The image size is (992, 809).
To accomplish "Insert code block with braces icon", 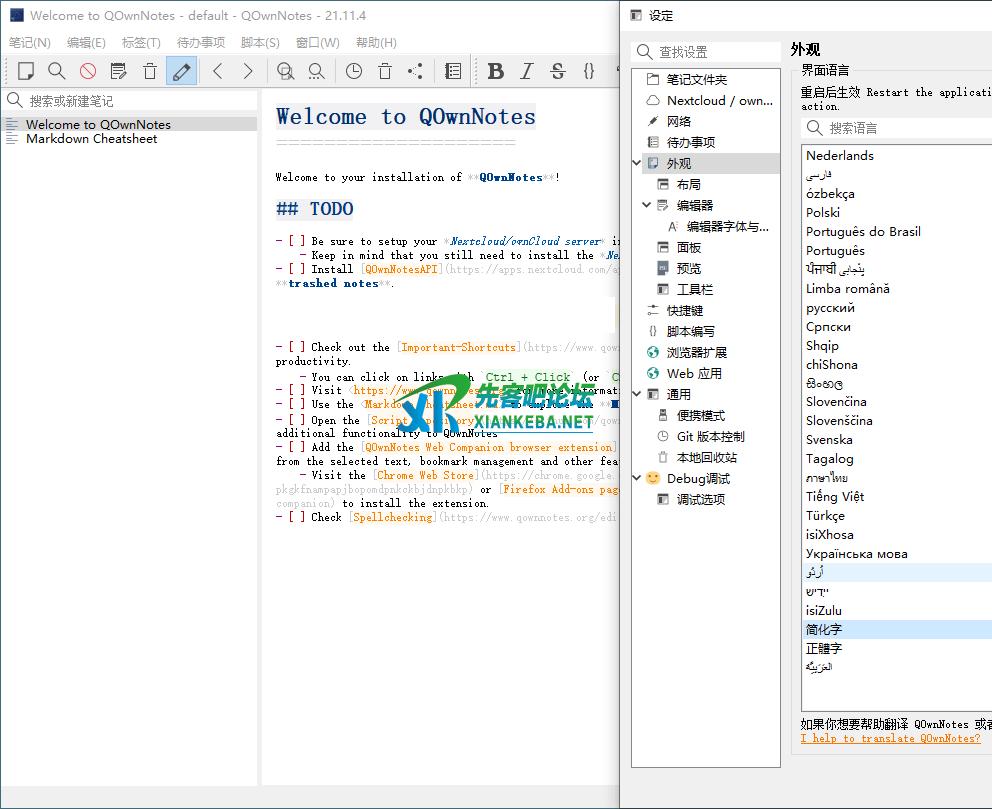I will (x=589, y=71).
